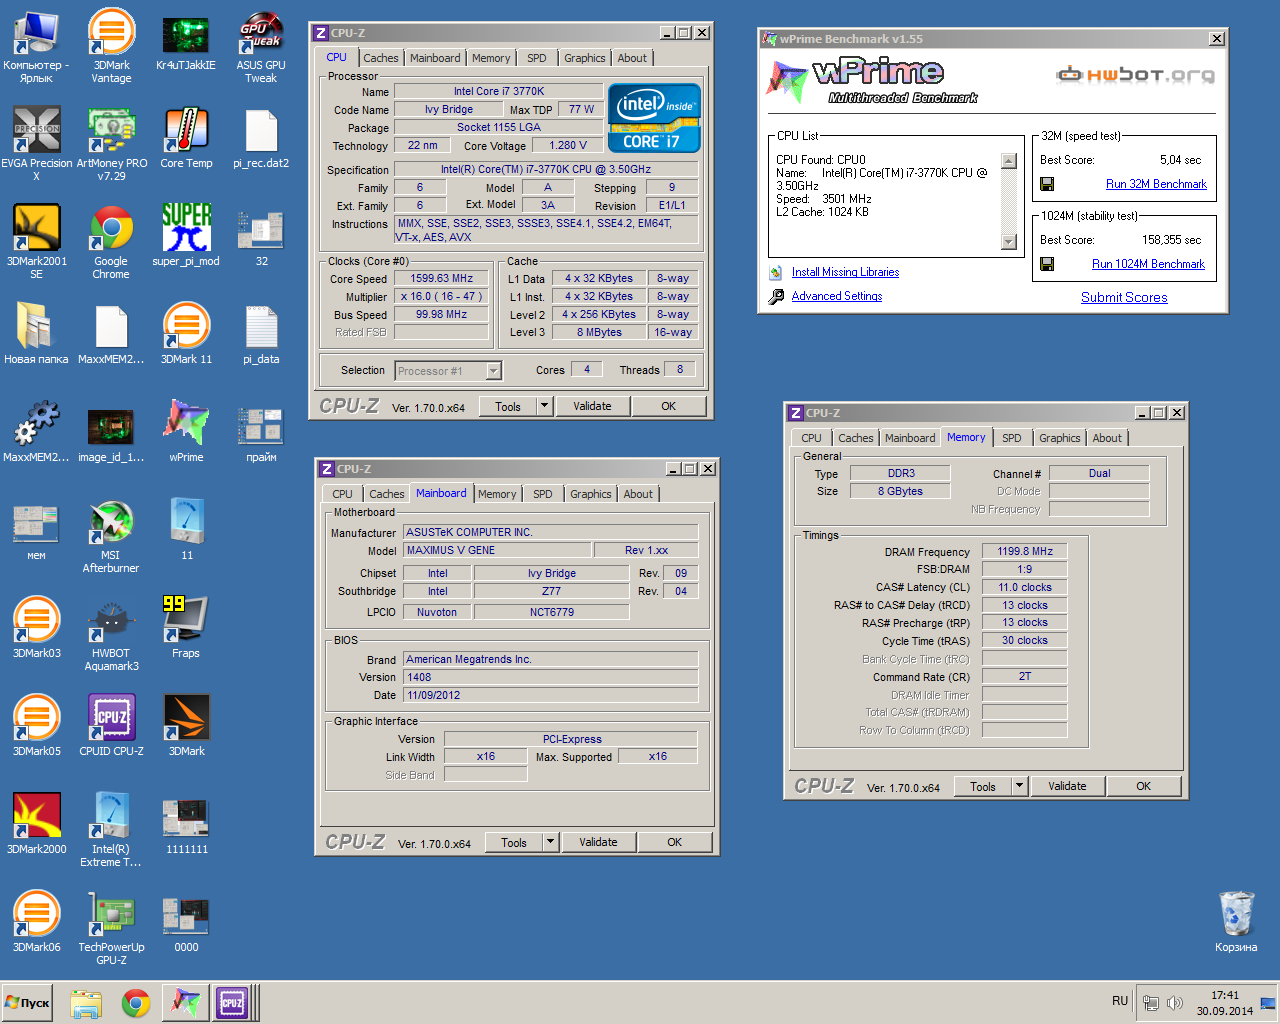Click Run 32M Benchmark link
Image resolution: width=1280 pixels, height=1024 pixels.
(1156, 184)
